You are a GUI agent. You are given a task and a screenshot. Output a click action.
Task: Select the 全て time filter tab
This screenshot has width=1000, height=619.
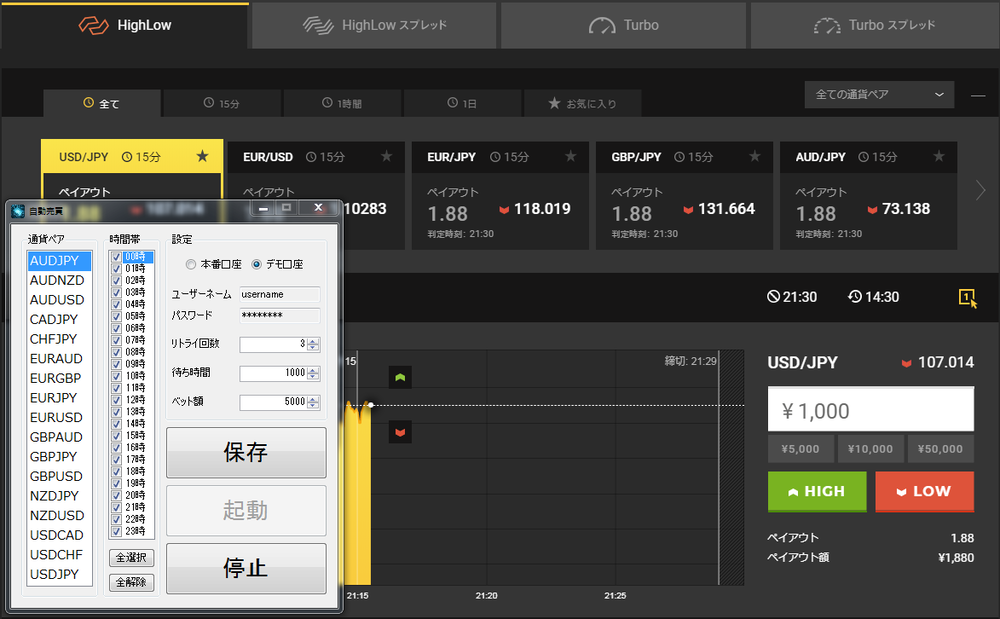pos(102,103)
